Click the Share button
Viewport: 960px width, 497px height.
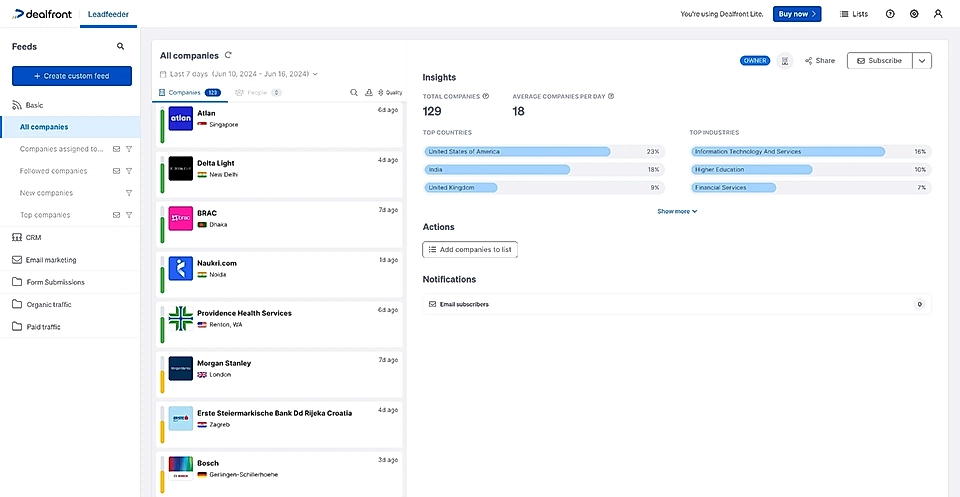point(820,61)
